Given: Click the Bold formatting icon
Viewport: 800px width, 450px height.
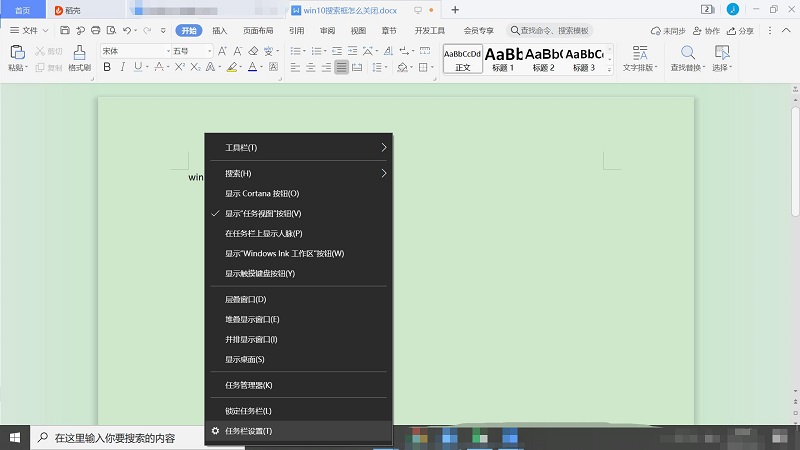Looking at the screenshot, I should pos(106,68).
